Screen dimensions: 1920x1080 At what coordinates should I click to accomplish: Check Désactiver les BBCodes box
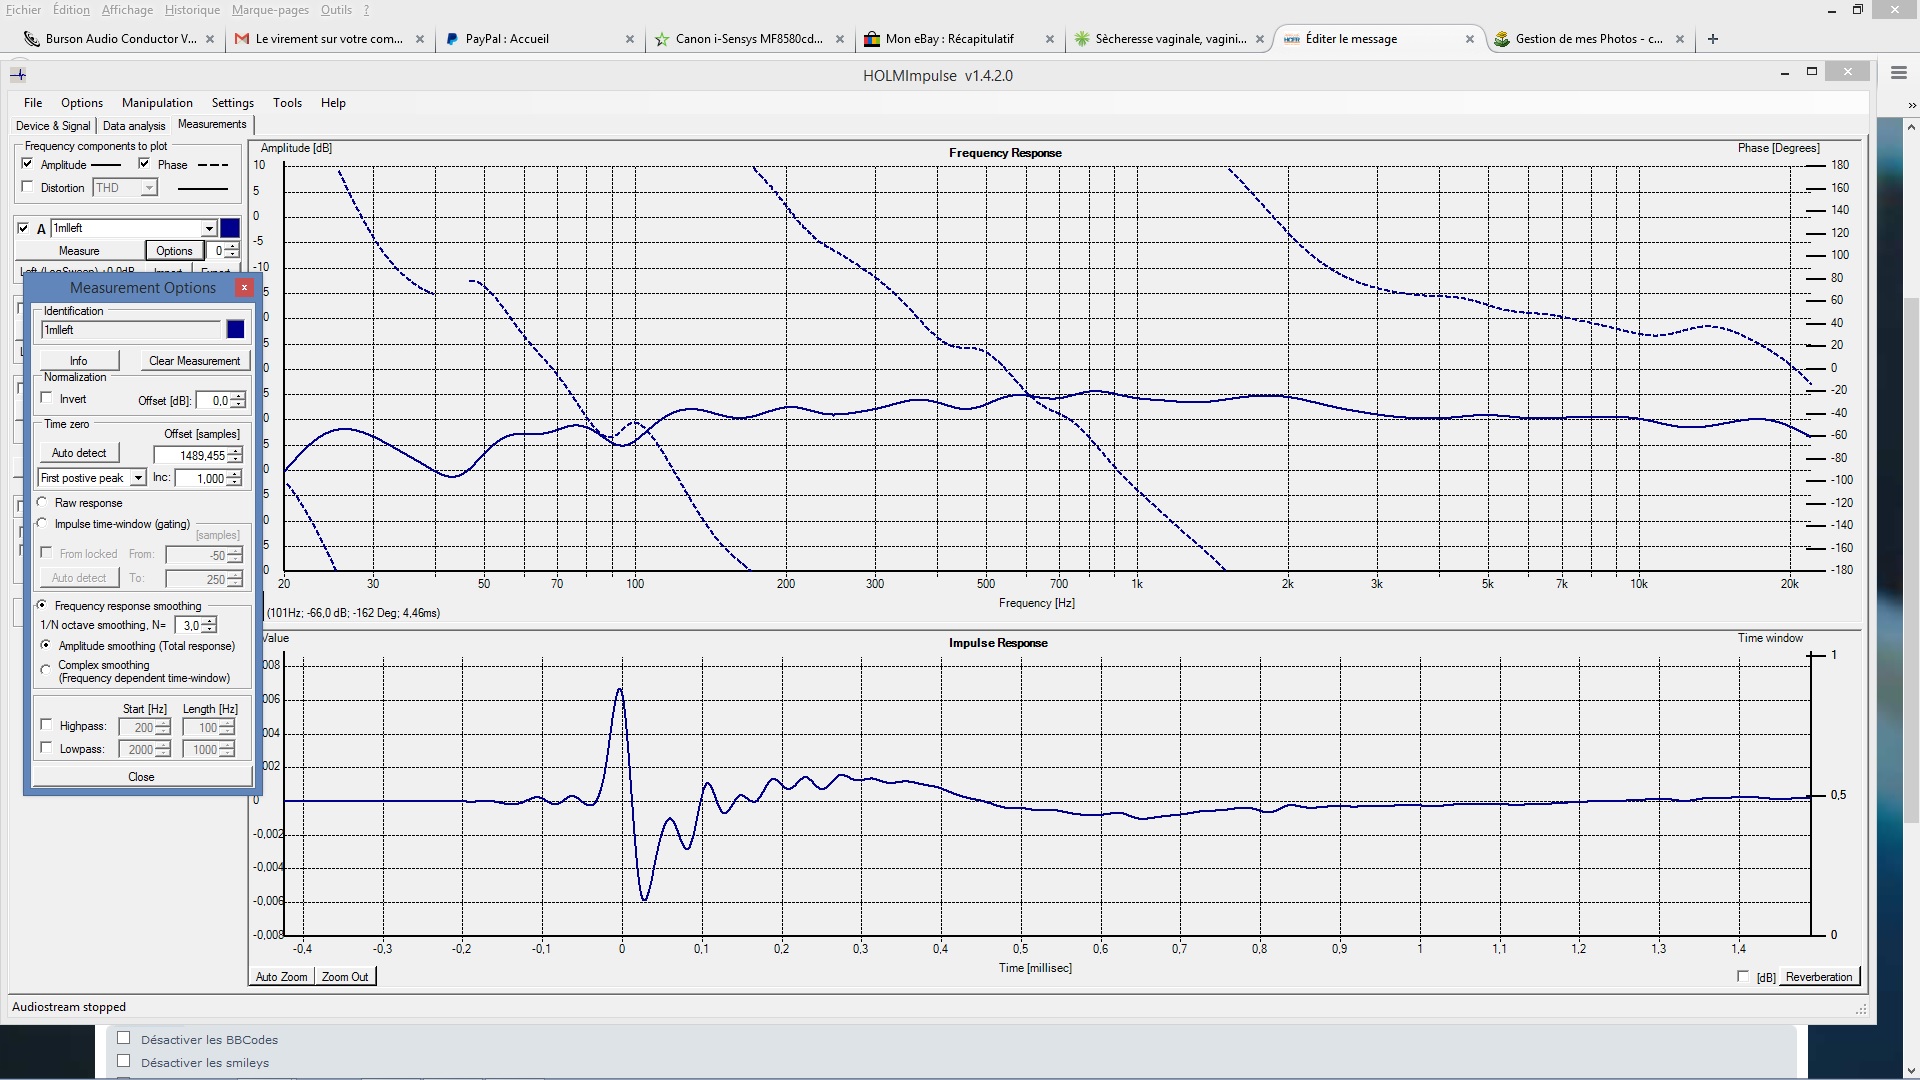pos(124,1038)
